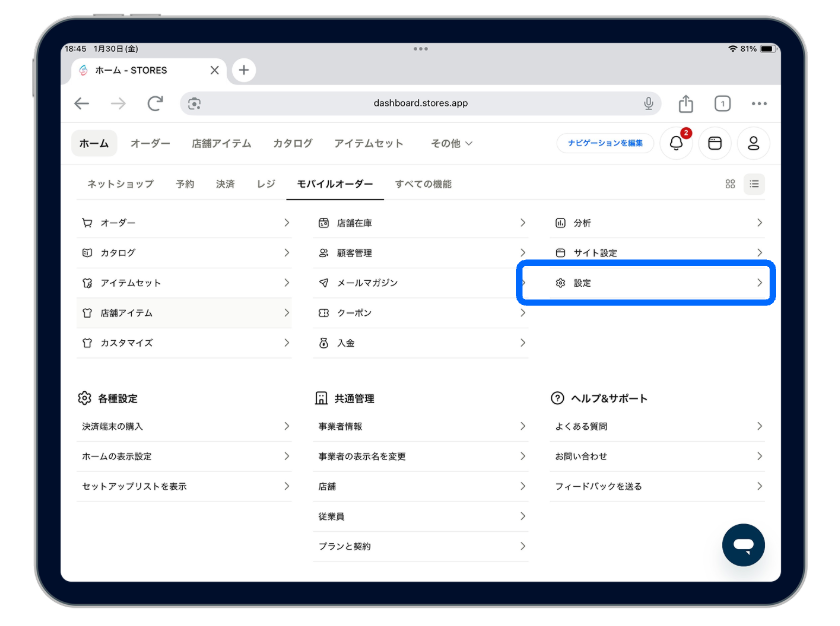Open the chat support bubble
This screenshot has width=840, height=626.
(x=743, y=545)
